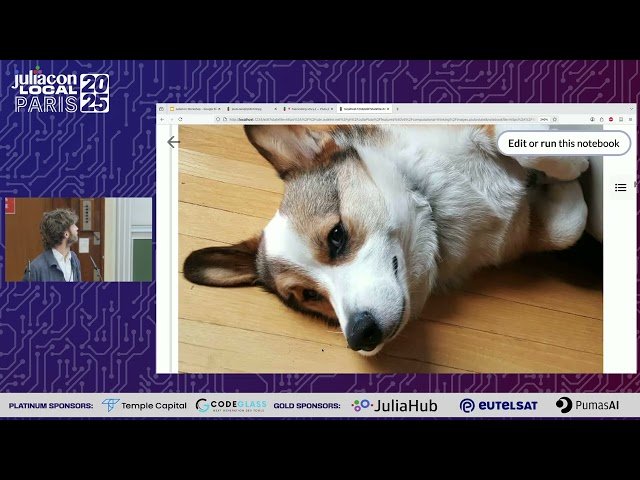Click the JuliaHub sponsor logo
Image resolution: width=640 pixels, height=480 pixels.
[x=394, y=405]
